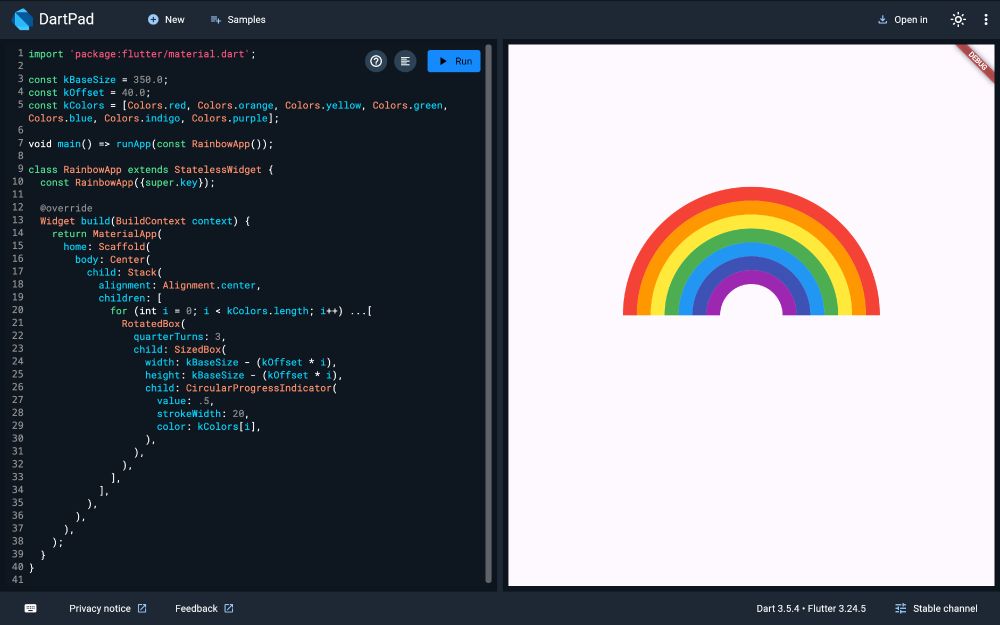Click line number 20 in the gutter
The height and width of the screenshot is (625, 1000).
[17, 311]
